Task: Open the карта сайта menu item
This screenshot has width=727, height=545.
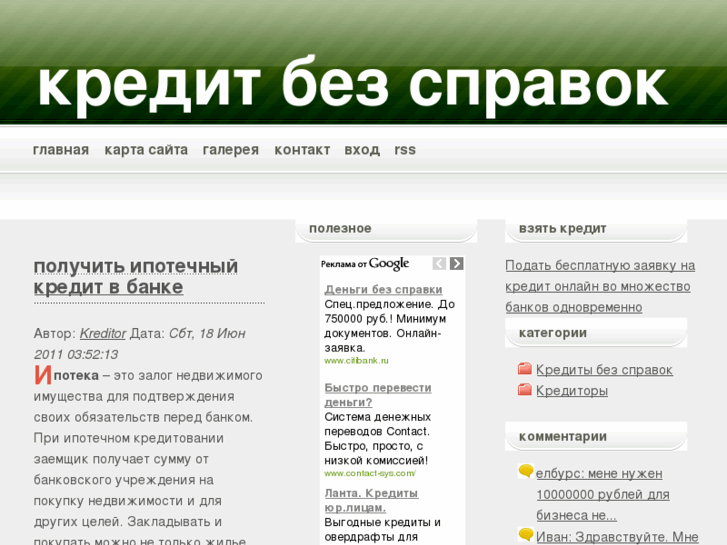Action: pyautogui.click(x=146, y=150)
